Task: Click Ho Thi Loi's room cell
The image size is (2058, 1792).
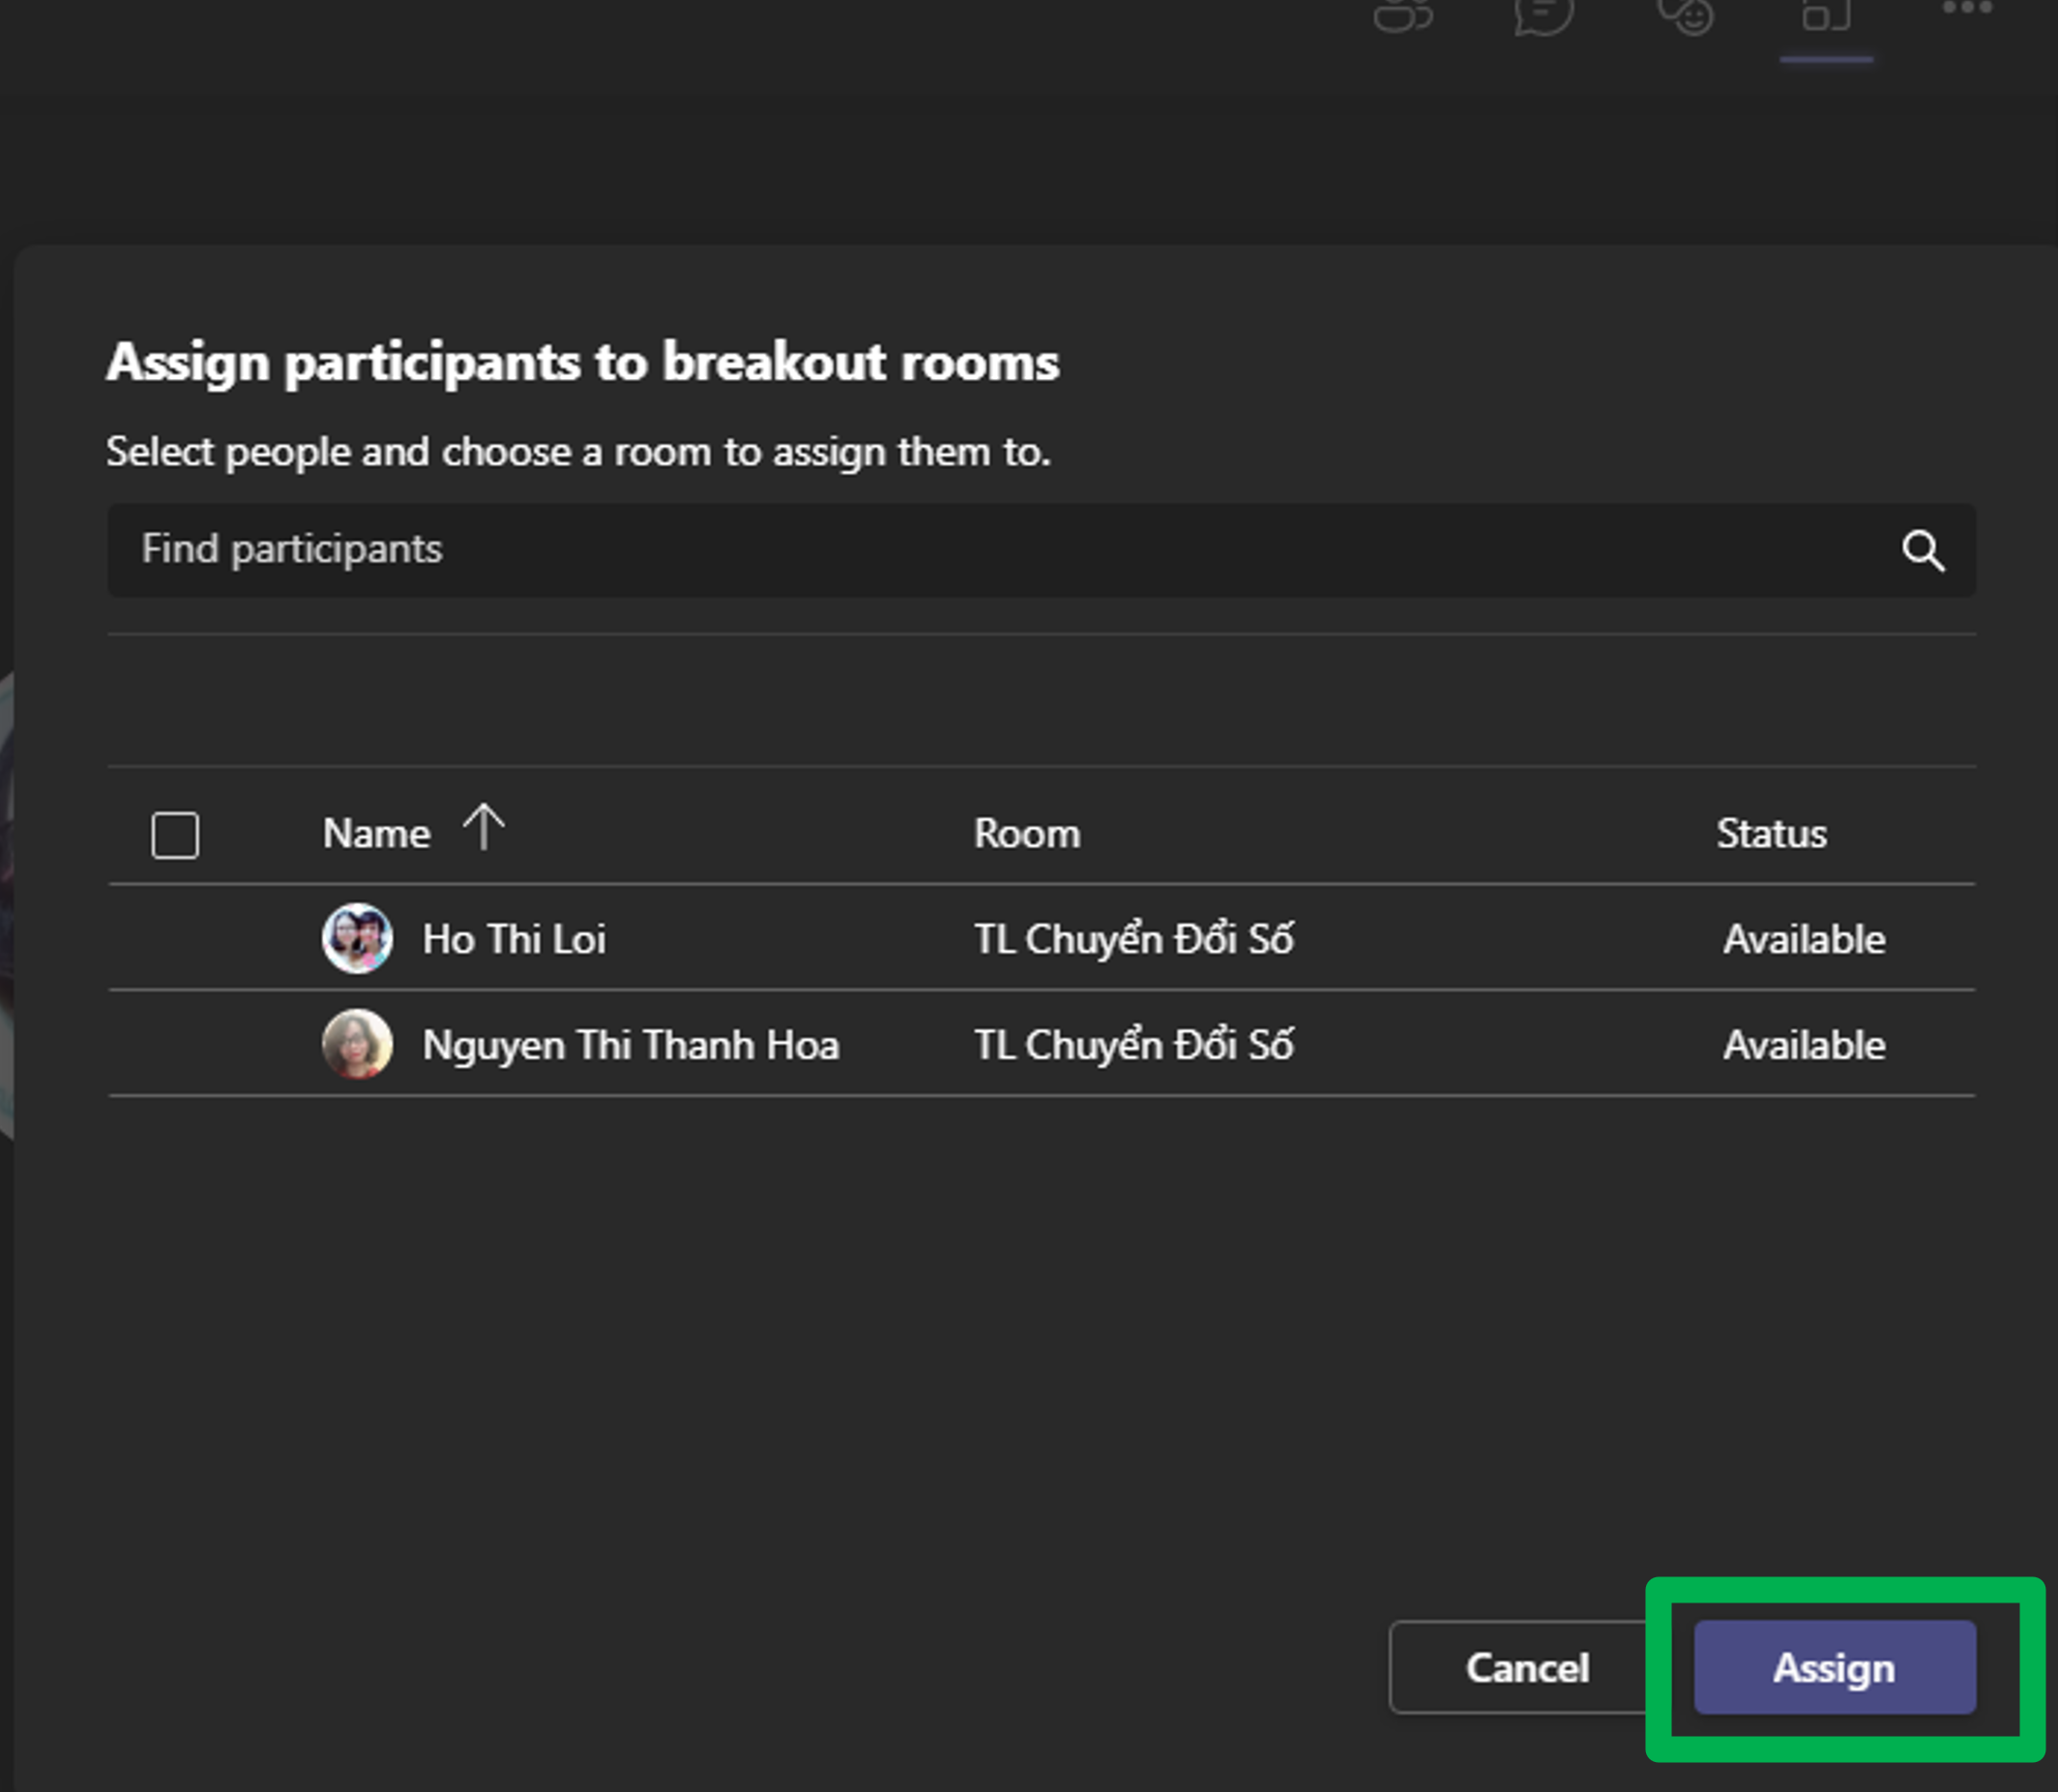Action: click(1133, 939)
